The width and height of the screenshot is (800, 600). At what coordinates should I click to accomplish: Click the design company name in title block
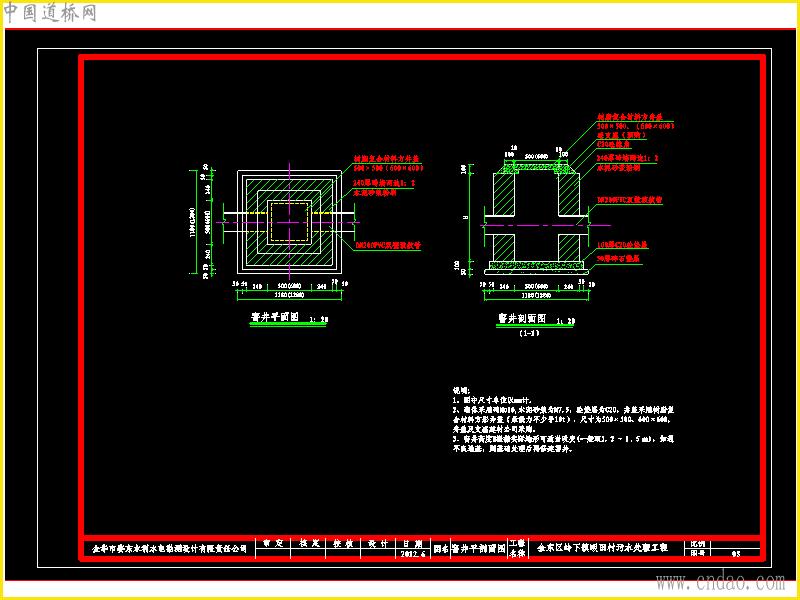click(169, 549)
